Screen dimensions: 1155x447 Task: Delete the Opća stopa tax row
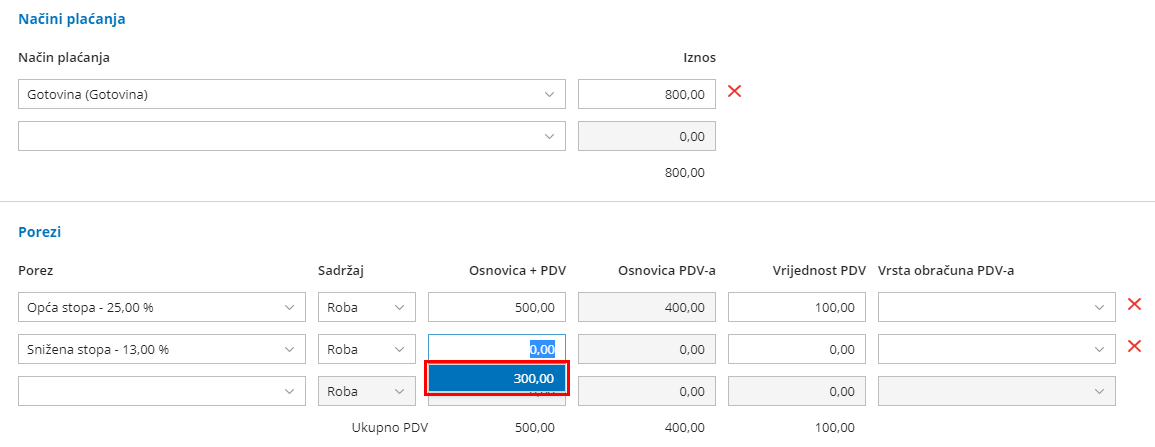1134,305
